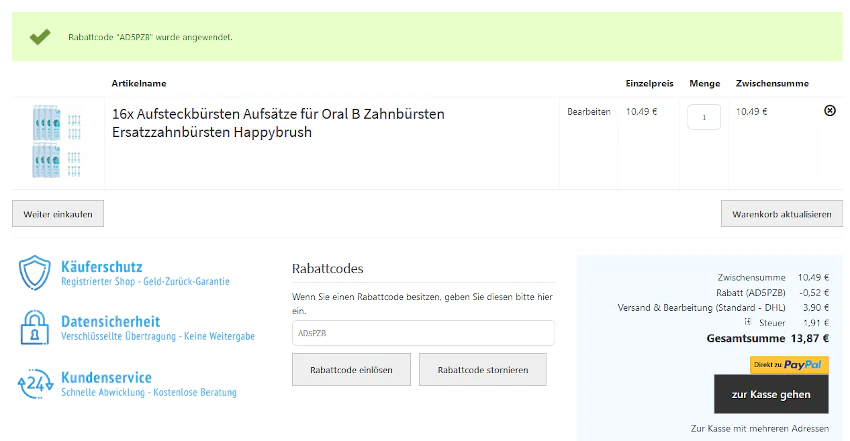This screenshot has width=850, height=441.
Task: Click Rabattcode stornieren button
Action: [482, 369]
